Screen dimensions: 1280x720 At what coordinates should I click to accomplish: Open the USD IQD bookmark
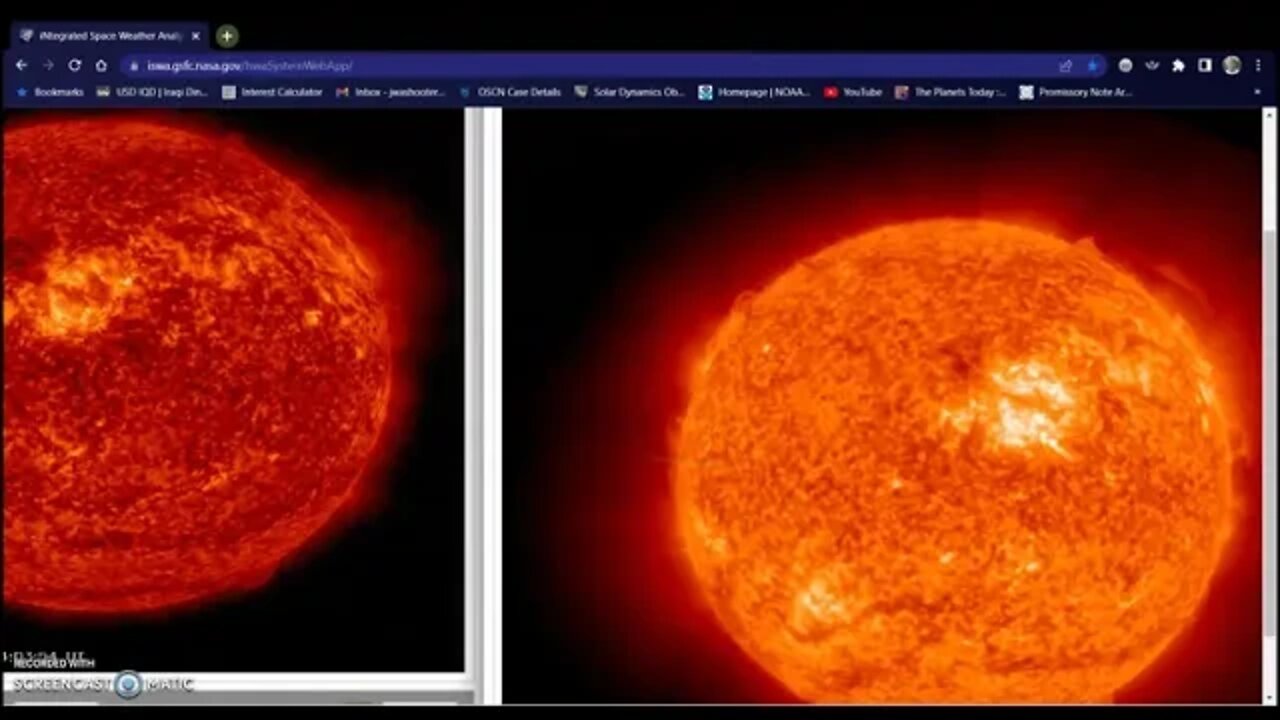coord(152,92)
